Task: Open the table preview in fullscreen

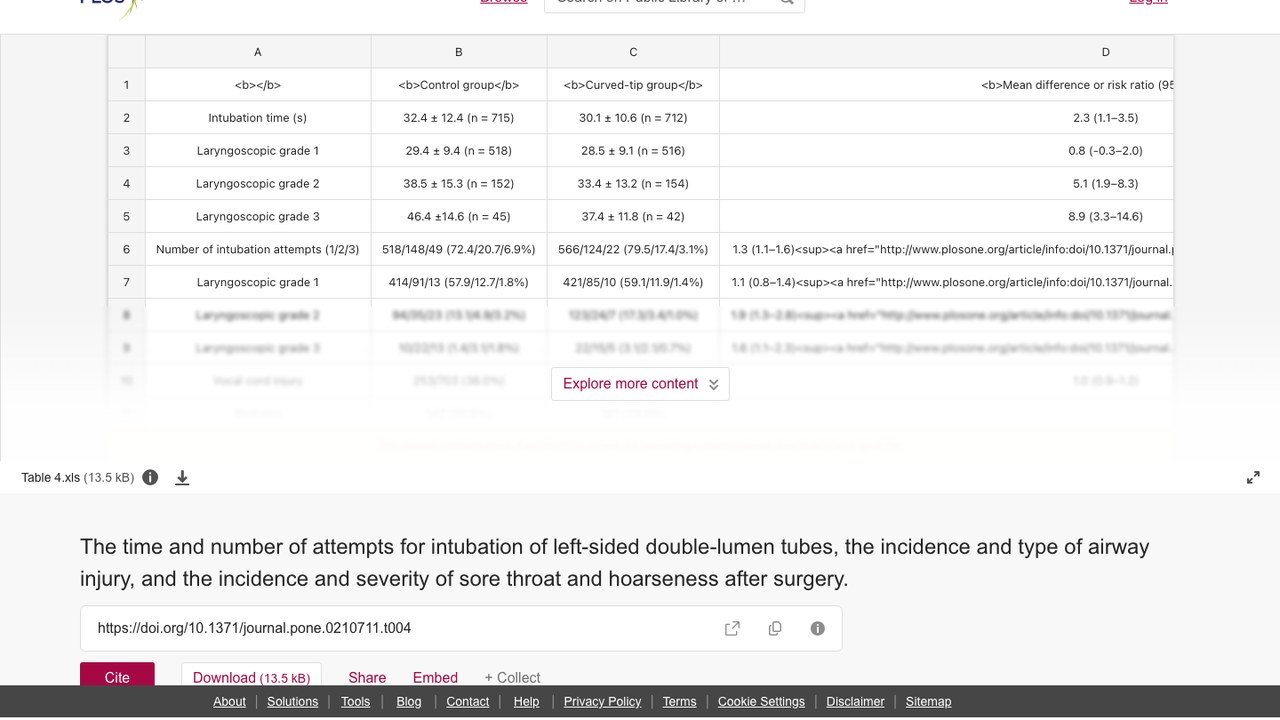Action: point(1253,478)
